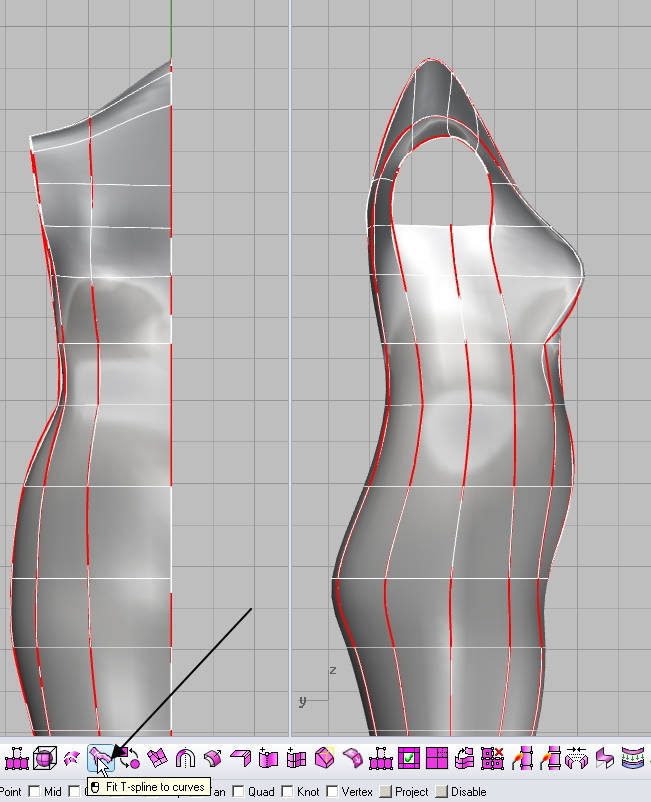
Task: Choose the insert edge tool, a plain surface with plus
Action: [268, 758]
